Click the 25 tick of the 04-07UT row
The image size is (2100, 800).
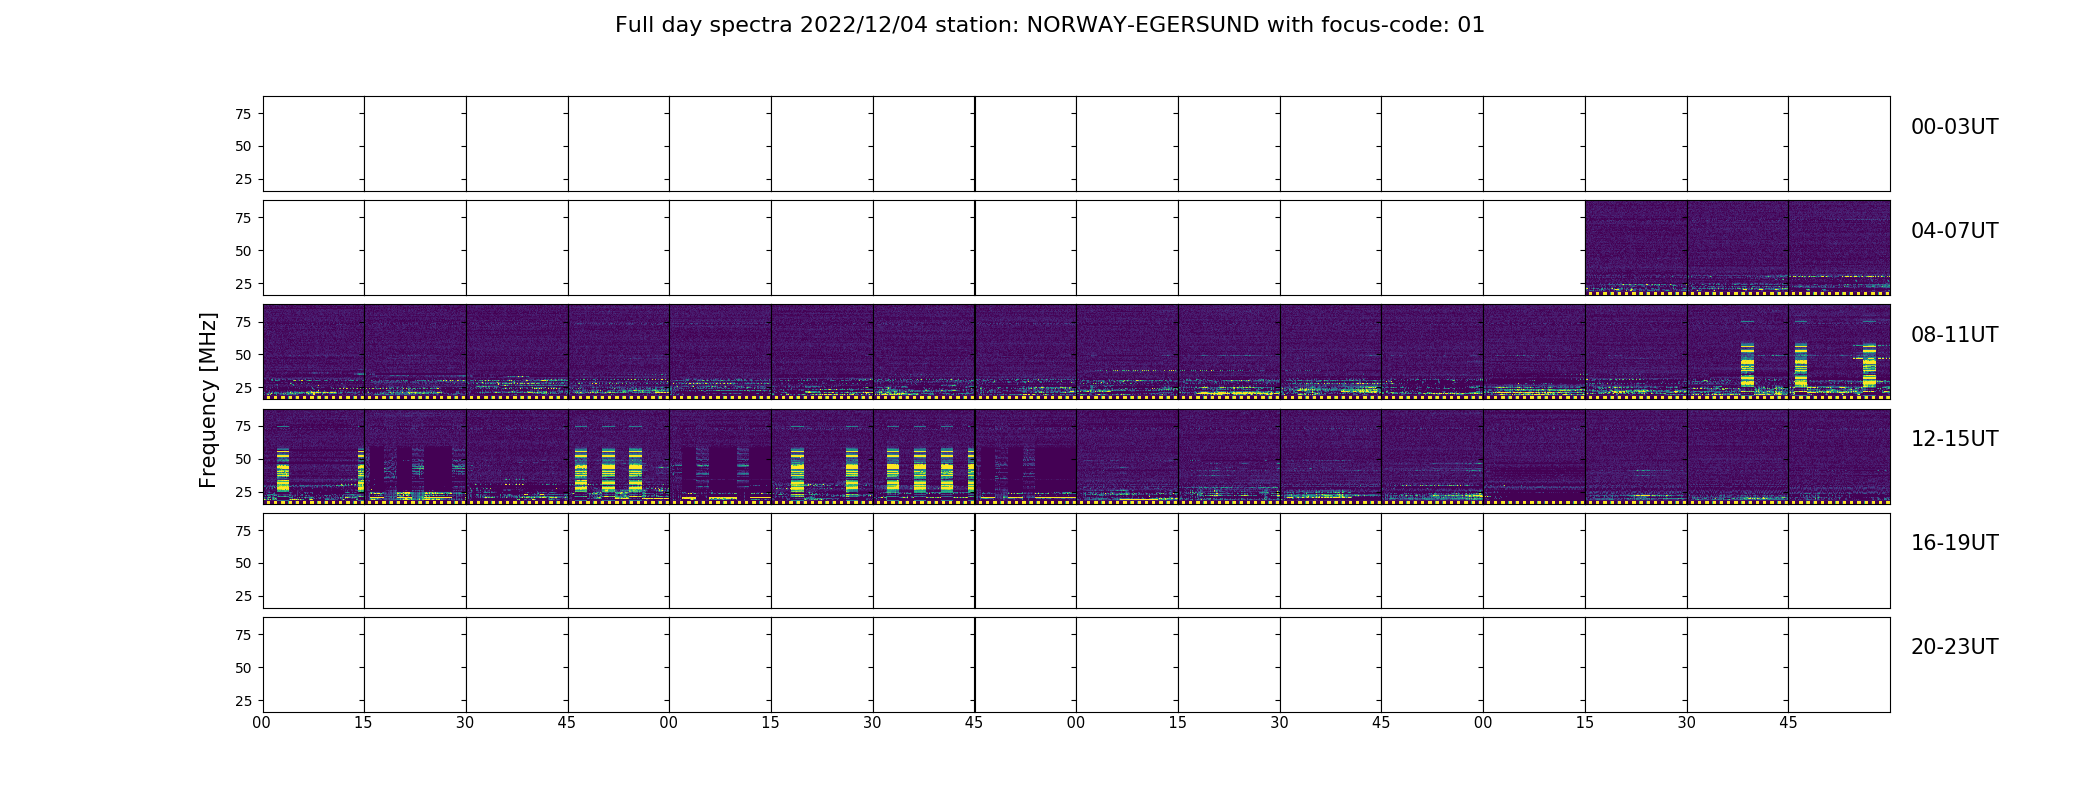[243, 284]
